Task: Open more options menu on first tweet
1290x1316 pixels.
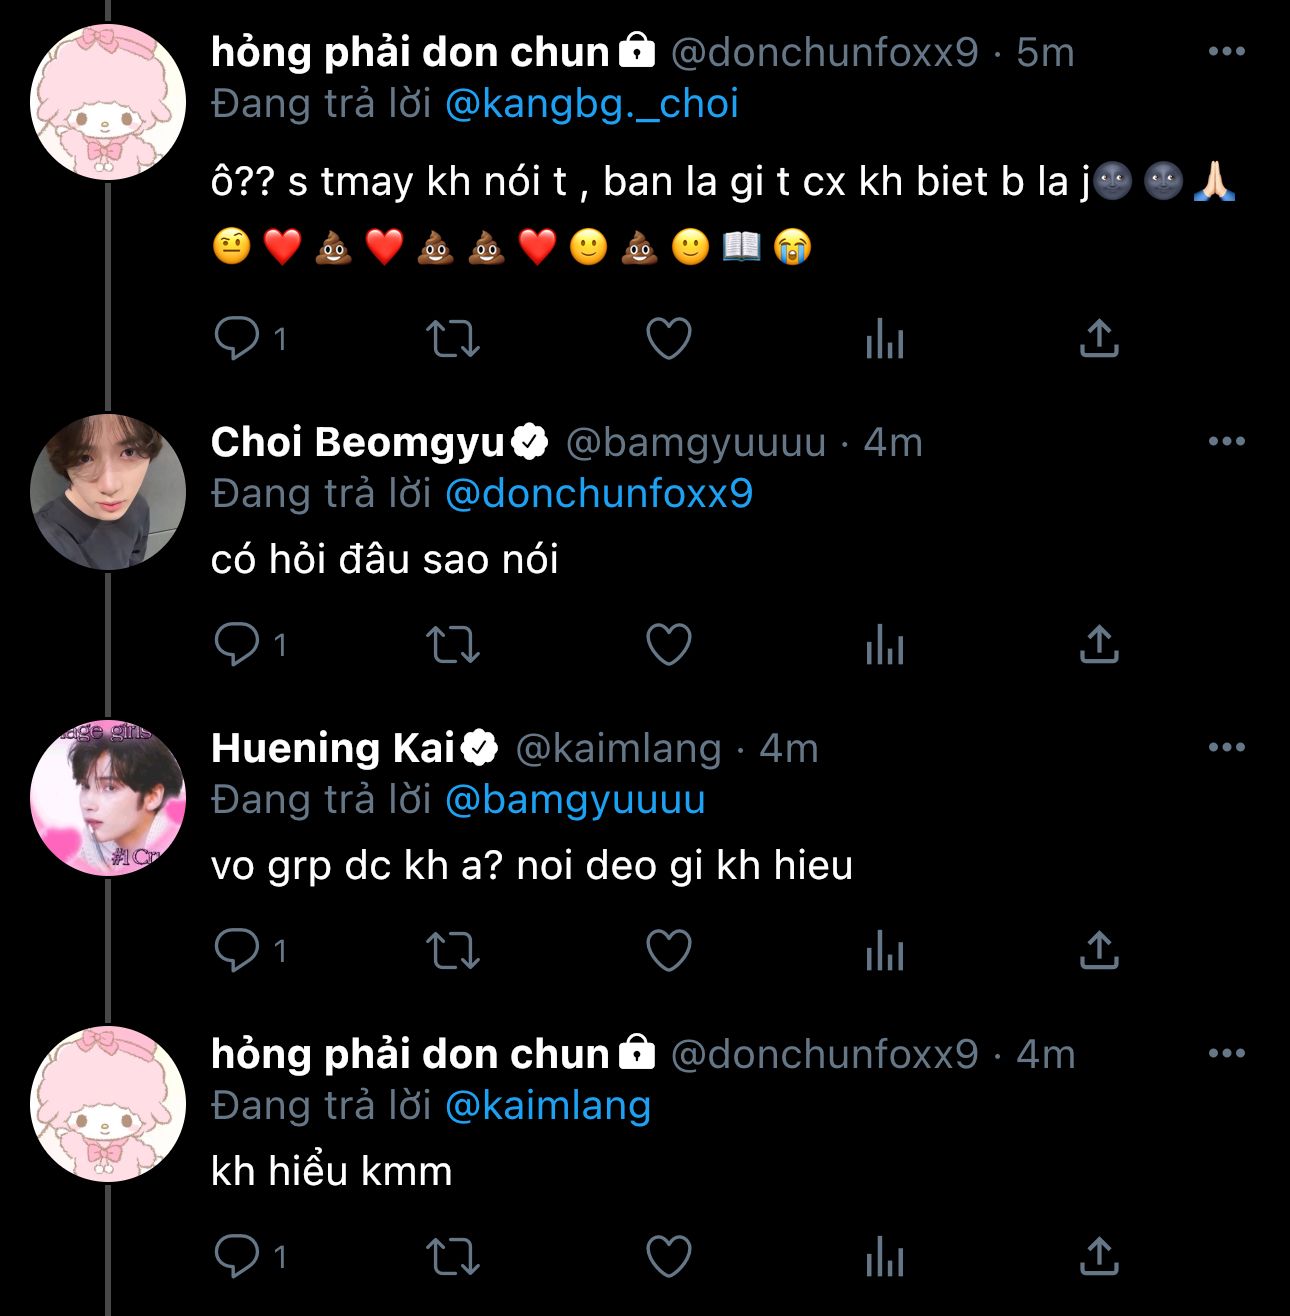Action: point(1226,52)
